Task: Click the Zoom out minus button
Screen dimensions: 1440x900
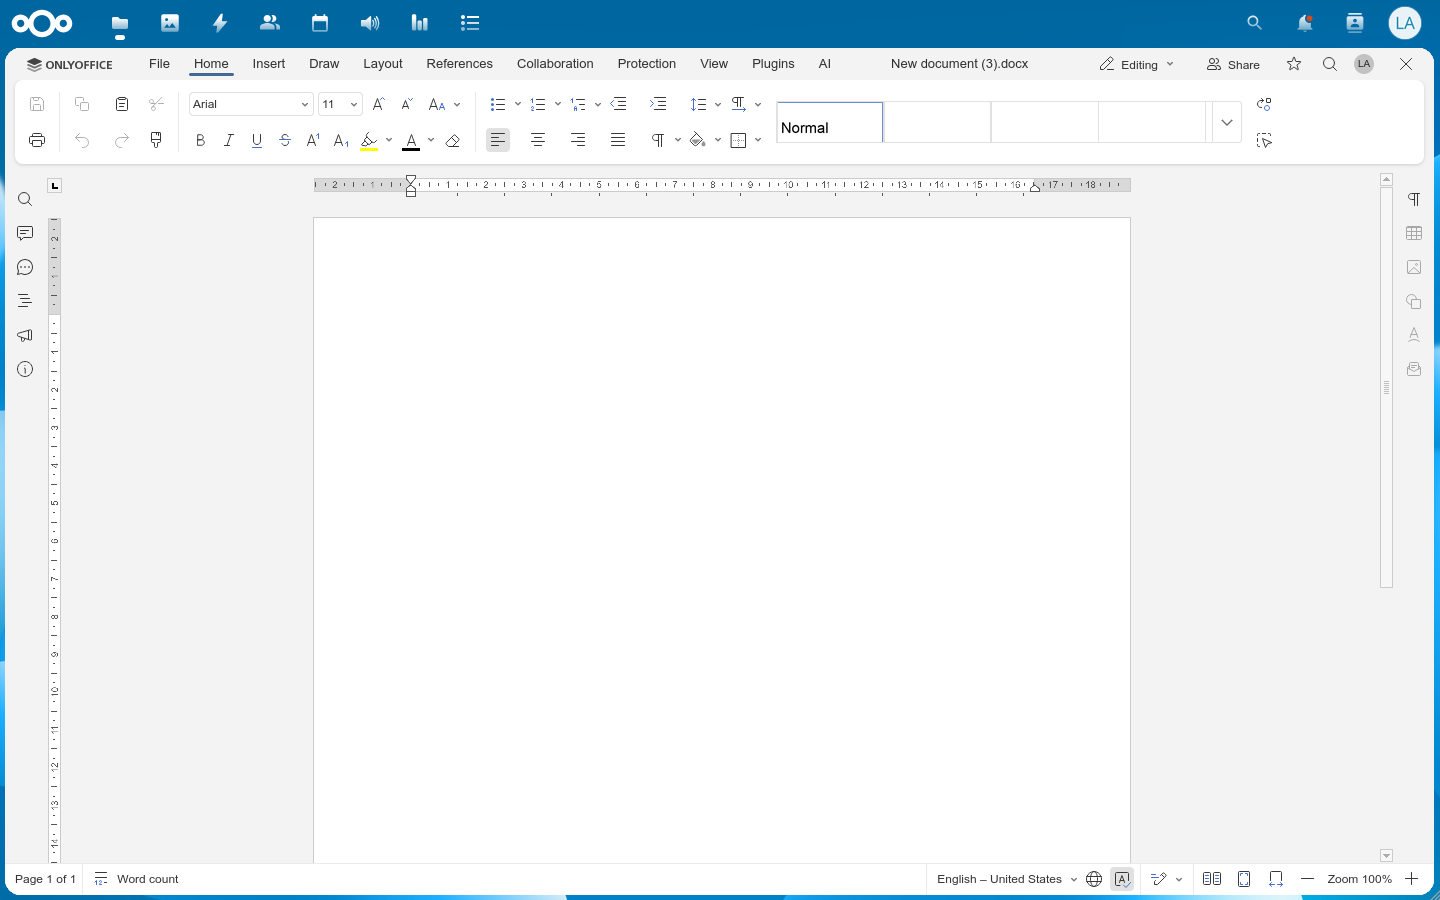Action: (x=1307, y=879)
